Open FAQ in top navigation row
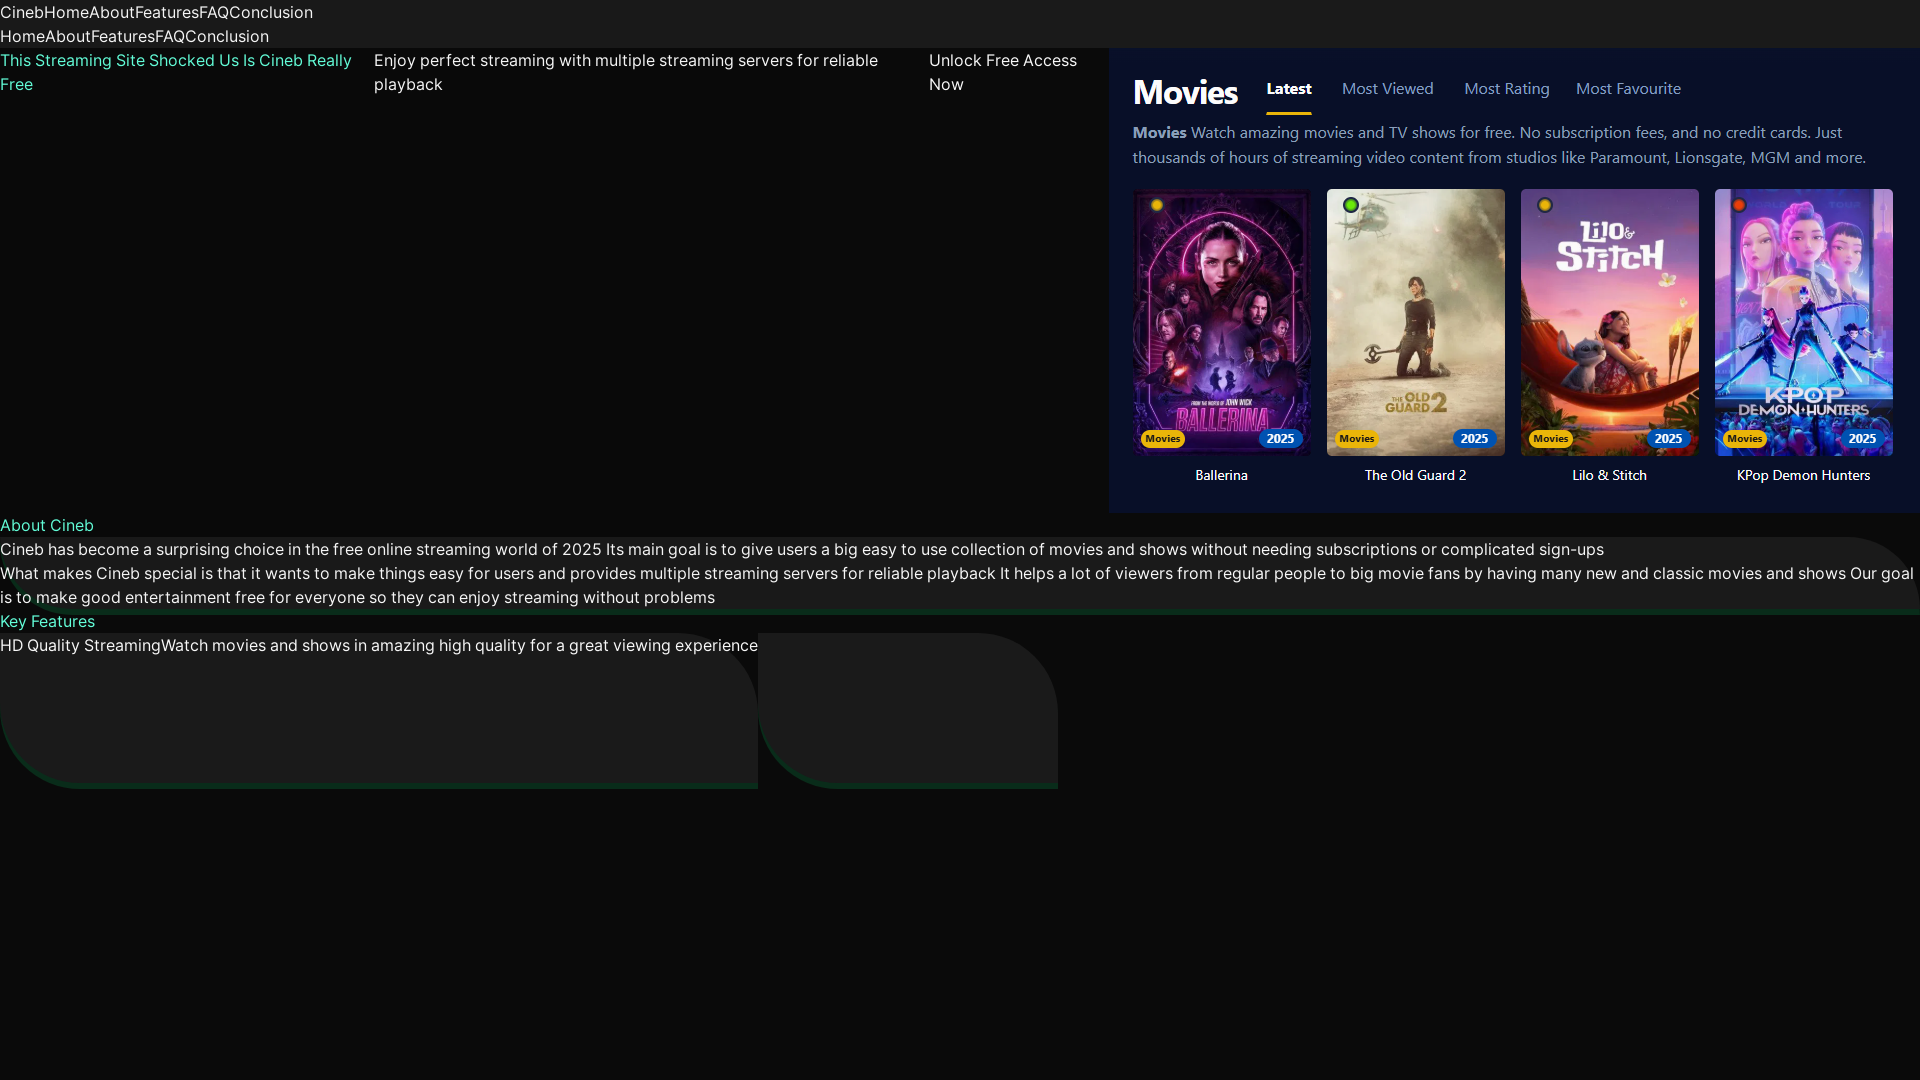Screen dimensions: 1920x1080 tap(214, 12)
